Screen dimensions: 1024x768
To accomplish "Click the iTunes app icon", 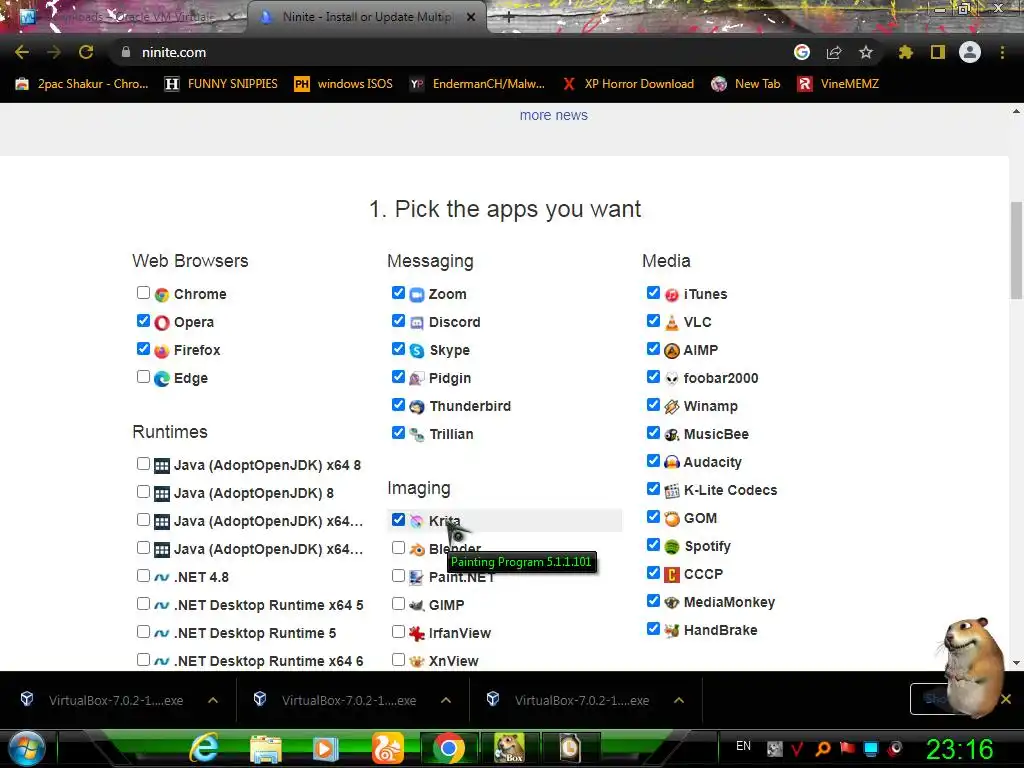I will coord(671,295).
